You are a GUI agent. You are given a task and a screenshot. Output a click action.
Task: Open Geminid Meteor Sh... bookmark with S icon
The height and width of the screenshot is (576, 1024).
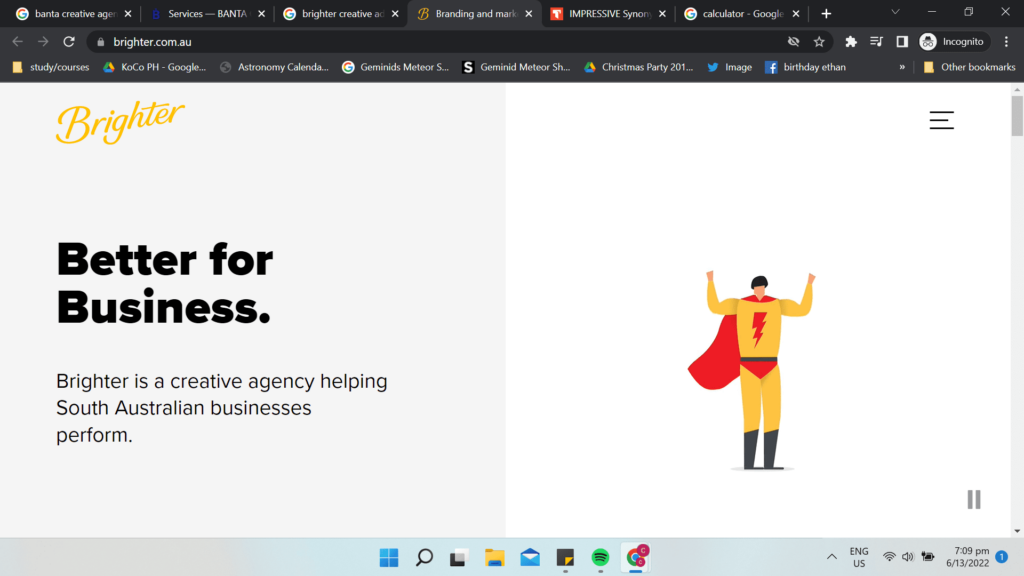click(517, 67)
